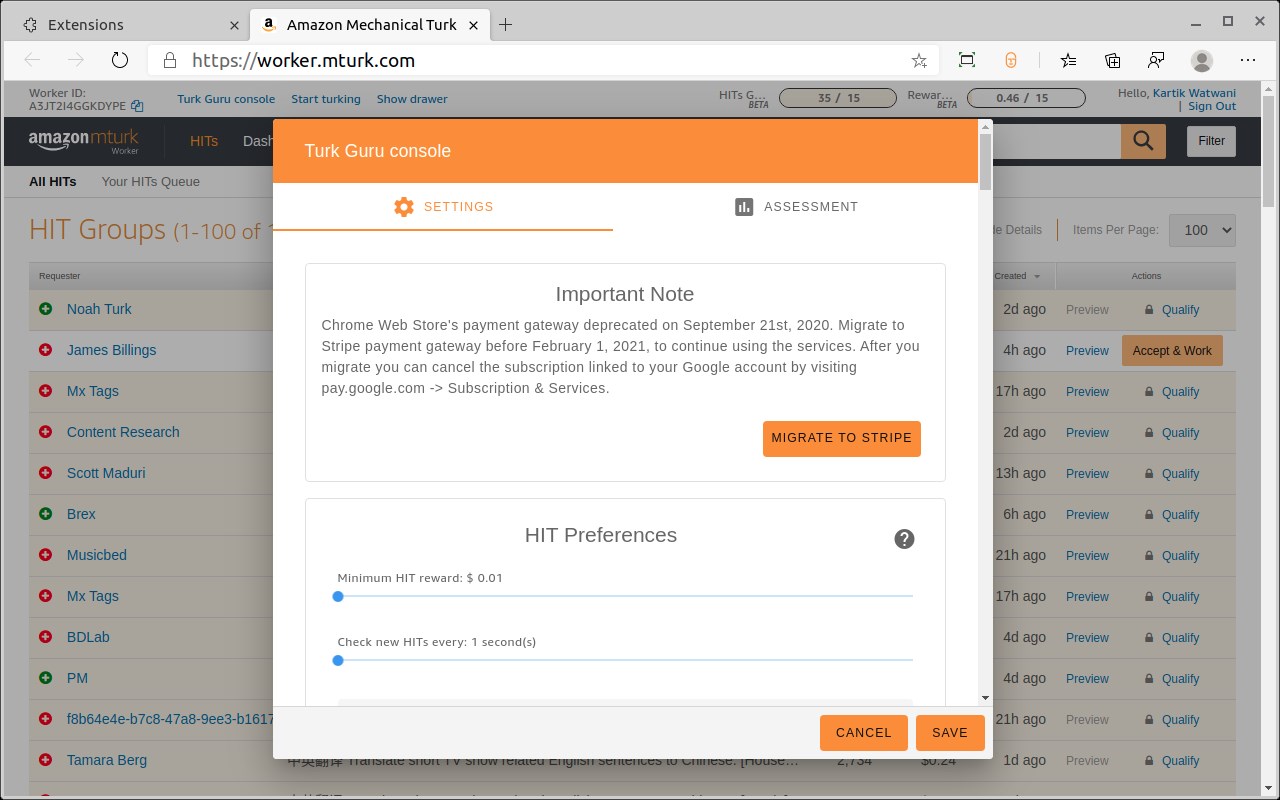The width and height of the screenshot is (1280, 800).
Task: Click page scrollbar up arrow
Action: coord(1270,89)
